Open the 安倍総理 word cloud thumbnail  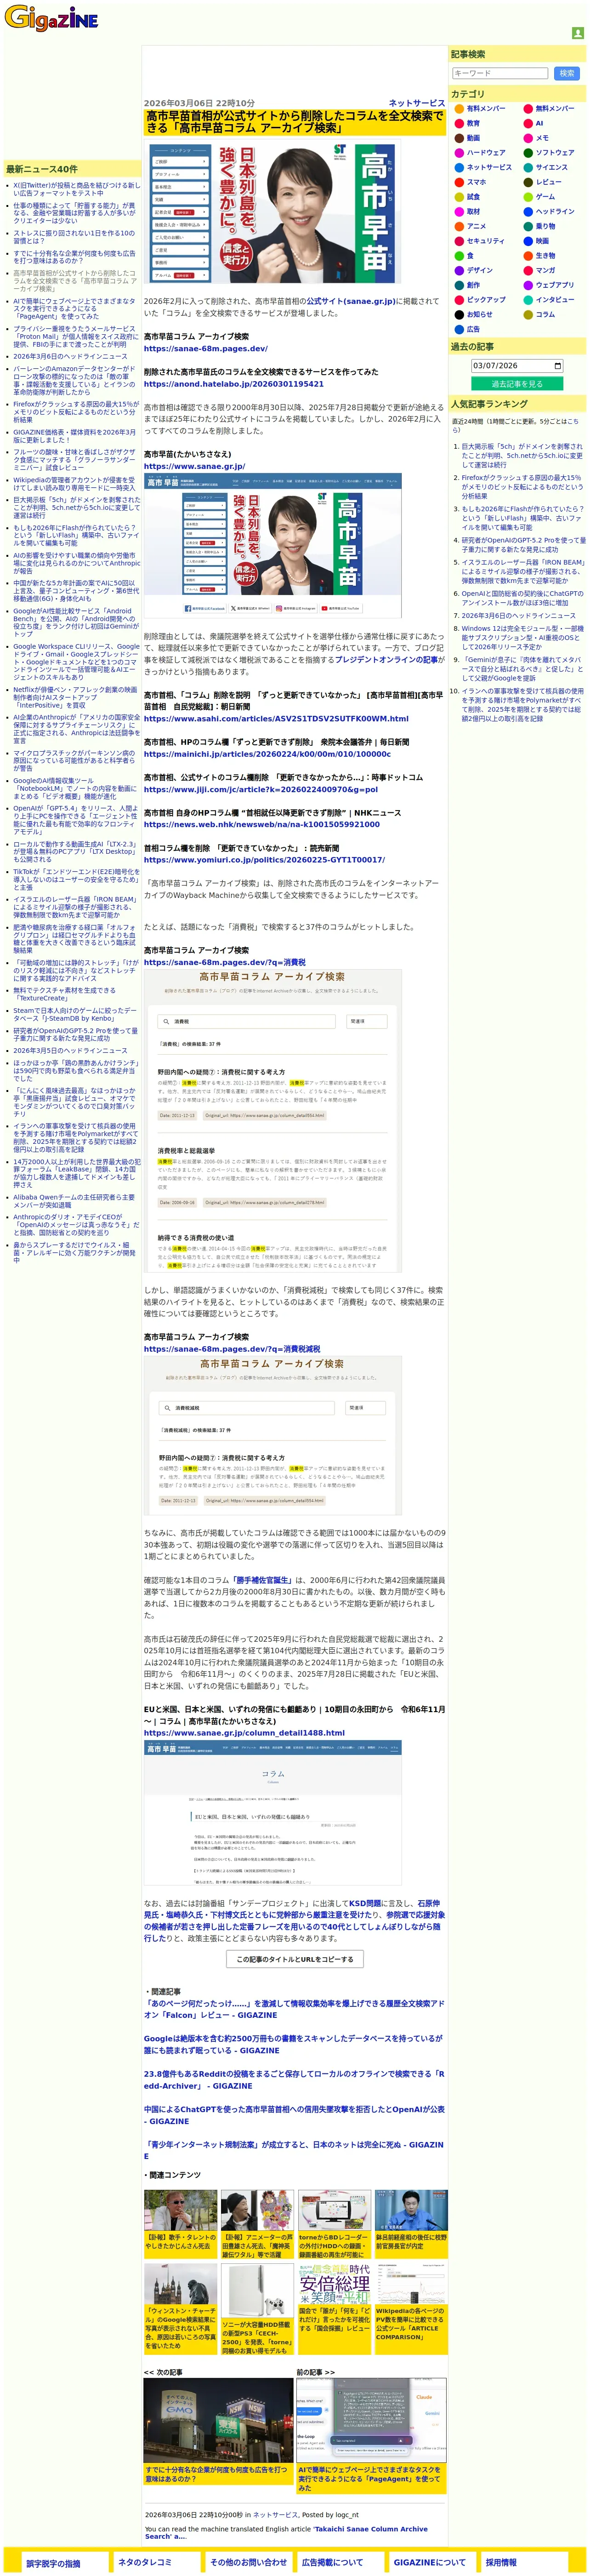[x=334, y=2284]
